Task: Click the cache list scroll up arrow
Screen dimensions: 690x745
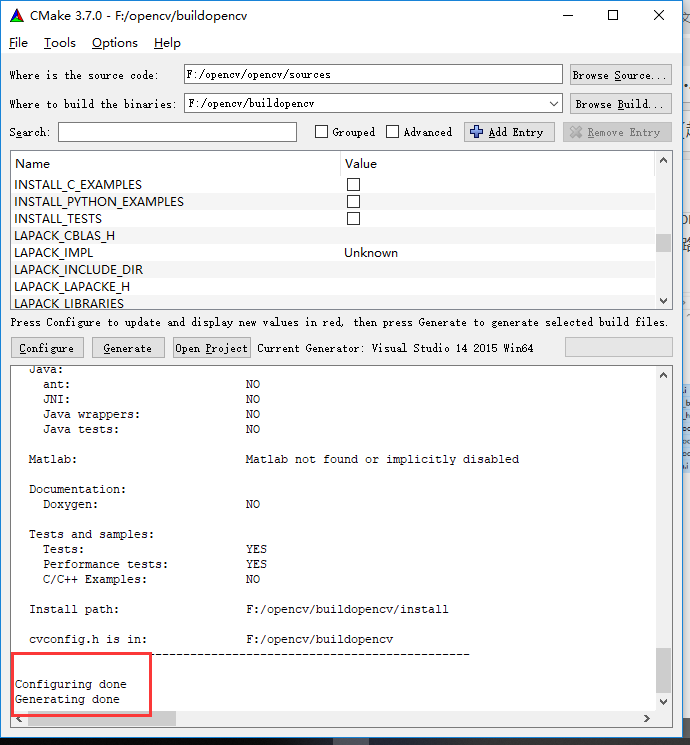Action: coord(663,161)
